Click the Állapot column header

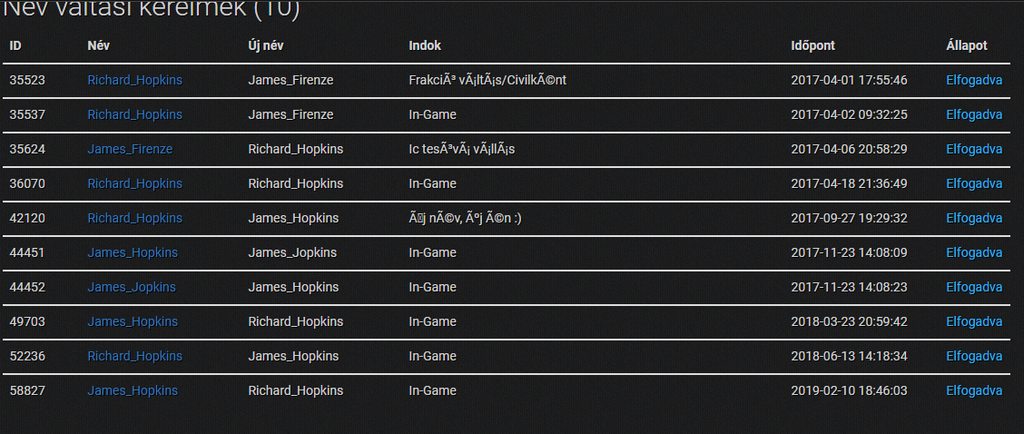(x=967, y=46)
